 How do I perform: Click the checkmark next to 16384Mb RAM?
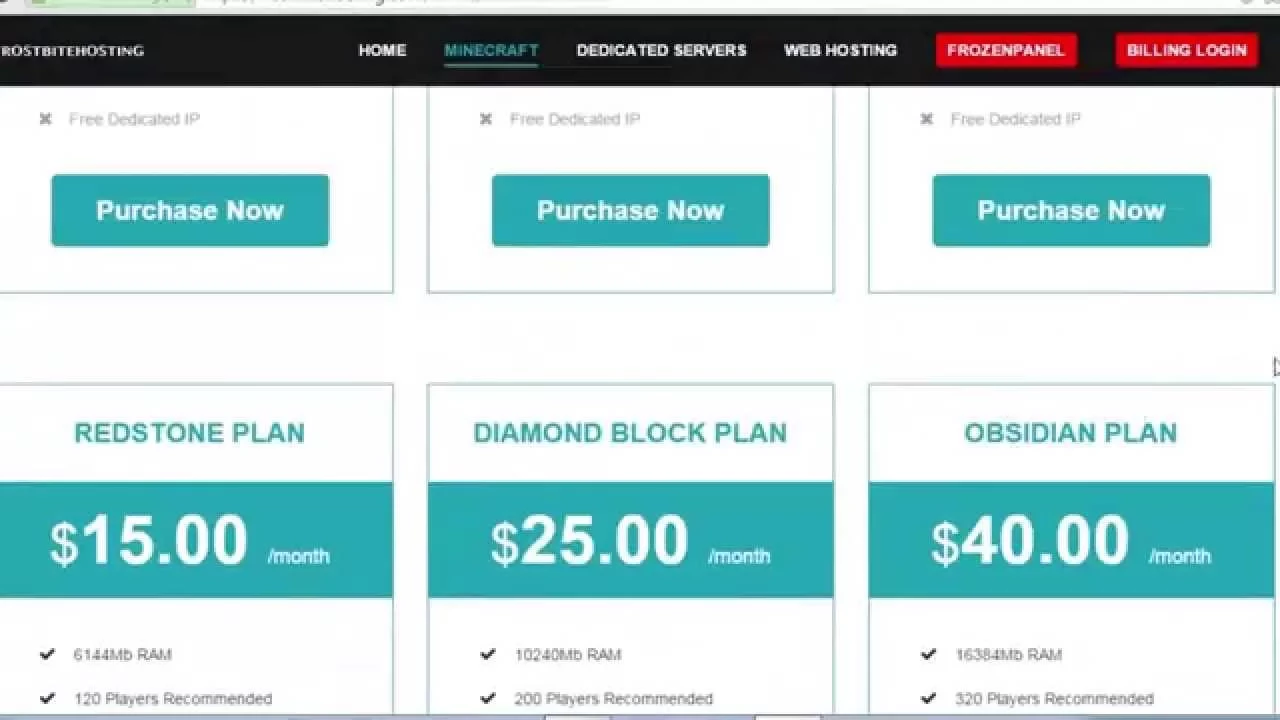(x=929, y=654)
